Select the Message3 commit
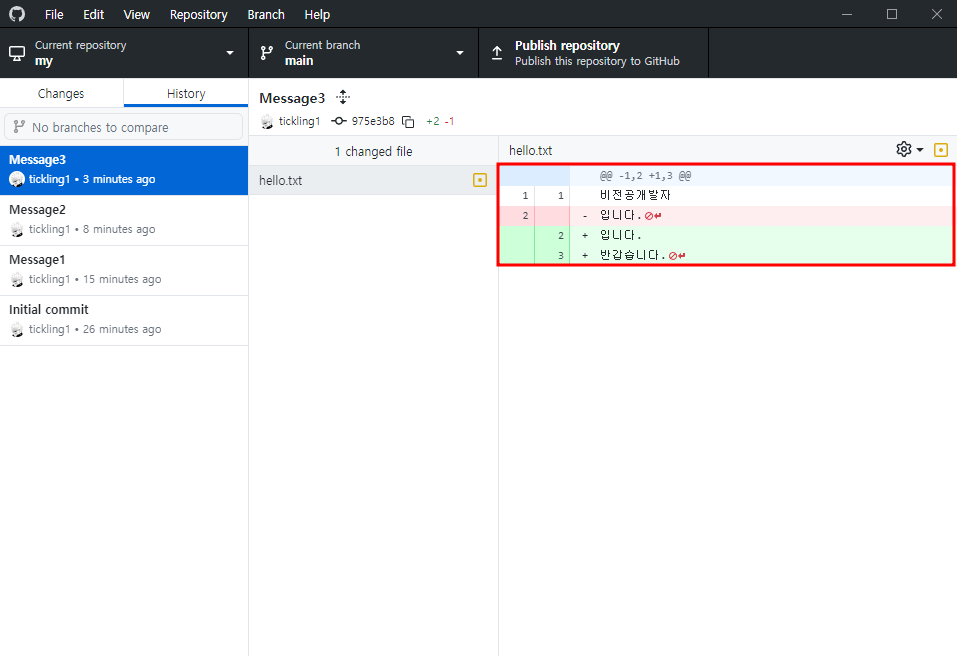957x656 pixels. 124,170
